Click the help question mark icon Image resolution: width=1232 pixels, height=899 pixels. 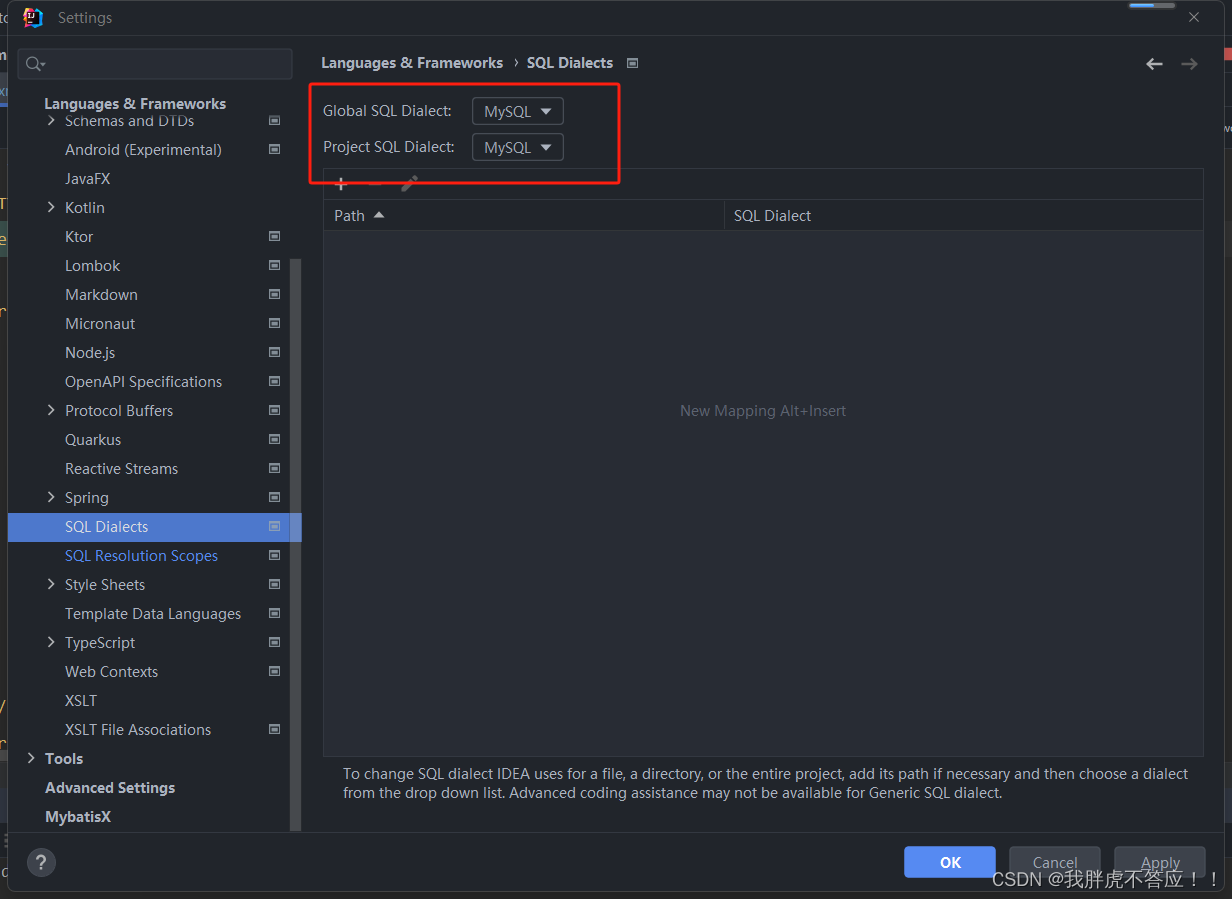(x=41, y=862)
